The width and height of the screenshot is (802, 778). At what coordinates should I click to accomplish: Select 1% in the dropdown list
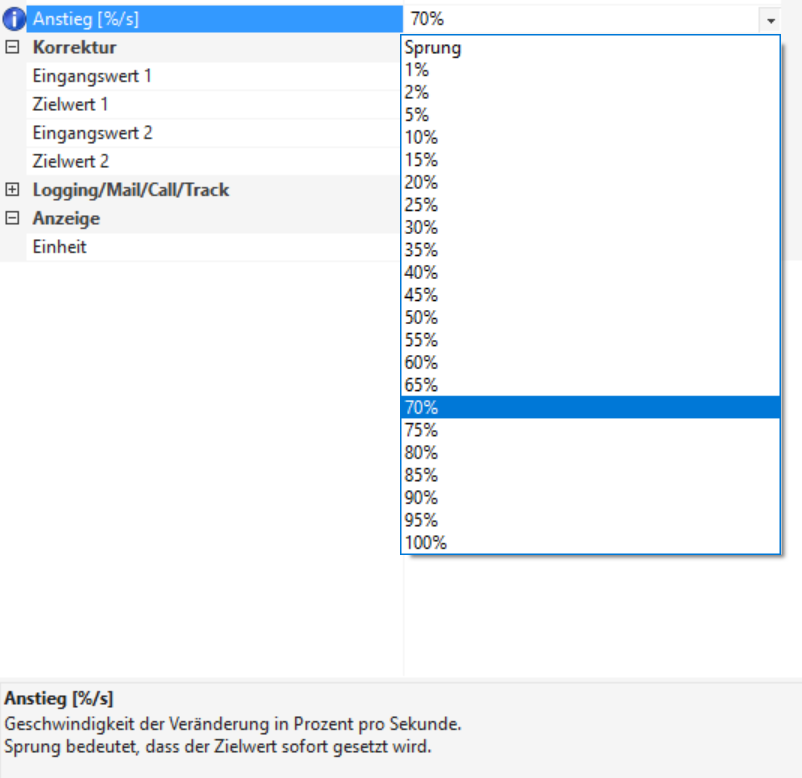tap(417, 70)
